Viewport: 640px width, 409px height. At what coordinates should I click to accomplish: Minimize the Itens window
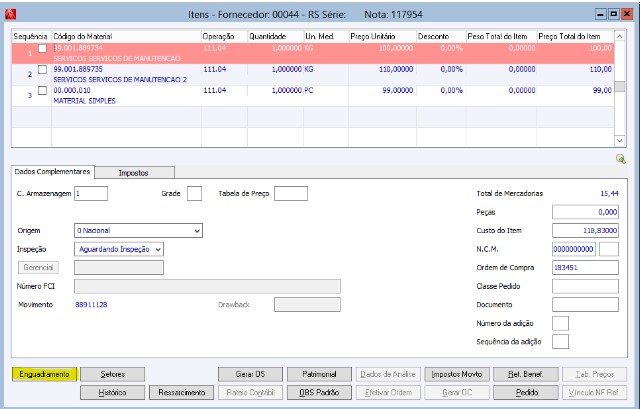[600, 14]
